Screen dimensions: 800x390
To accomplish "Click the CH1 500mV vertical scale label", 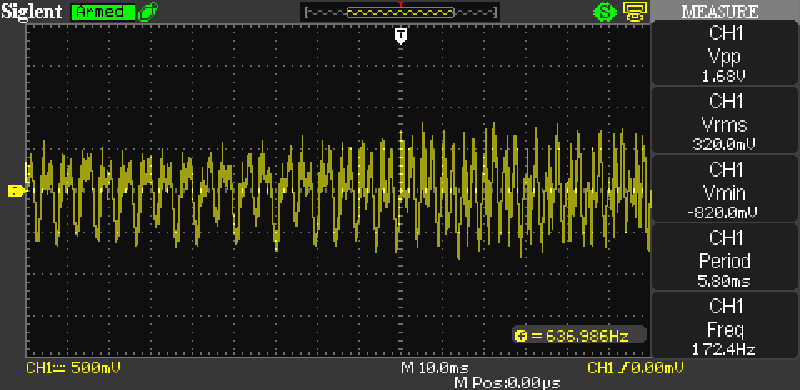I will 74,368.
